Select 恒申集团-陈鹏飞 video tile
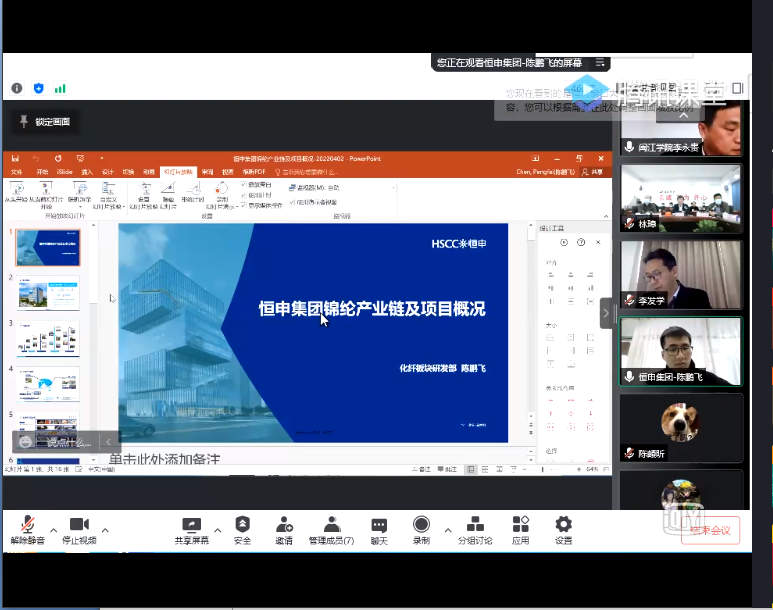773x610 pixels. click(680, 351)
